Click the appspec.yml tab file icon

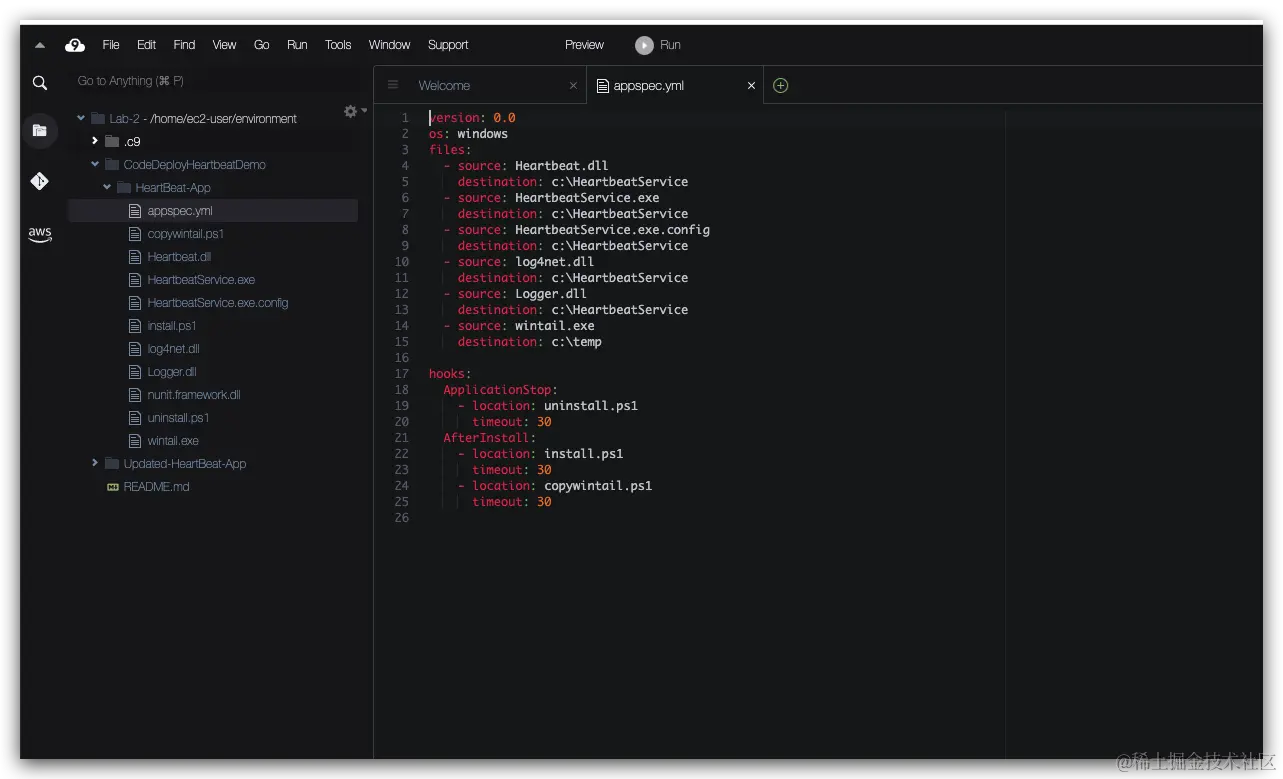pyautogui.click(x=603, y=86)
